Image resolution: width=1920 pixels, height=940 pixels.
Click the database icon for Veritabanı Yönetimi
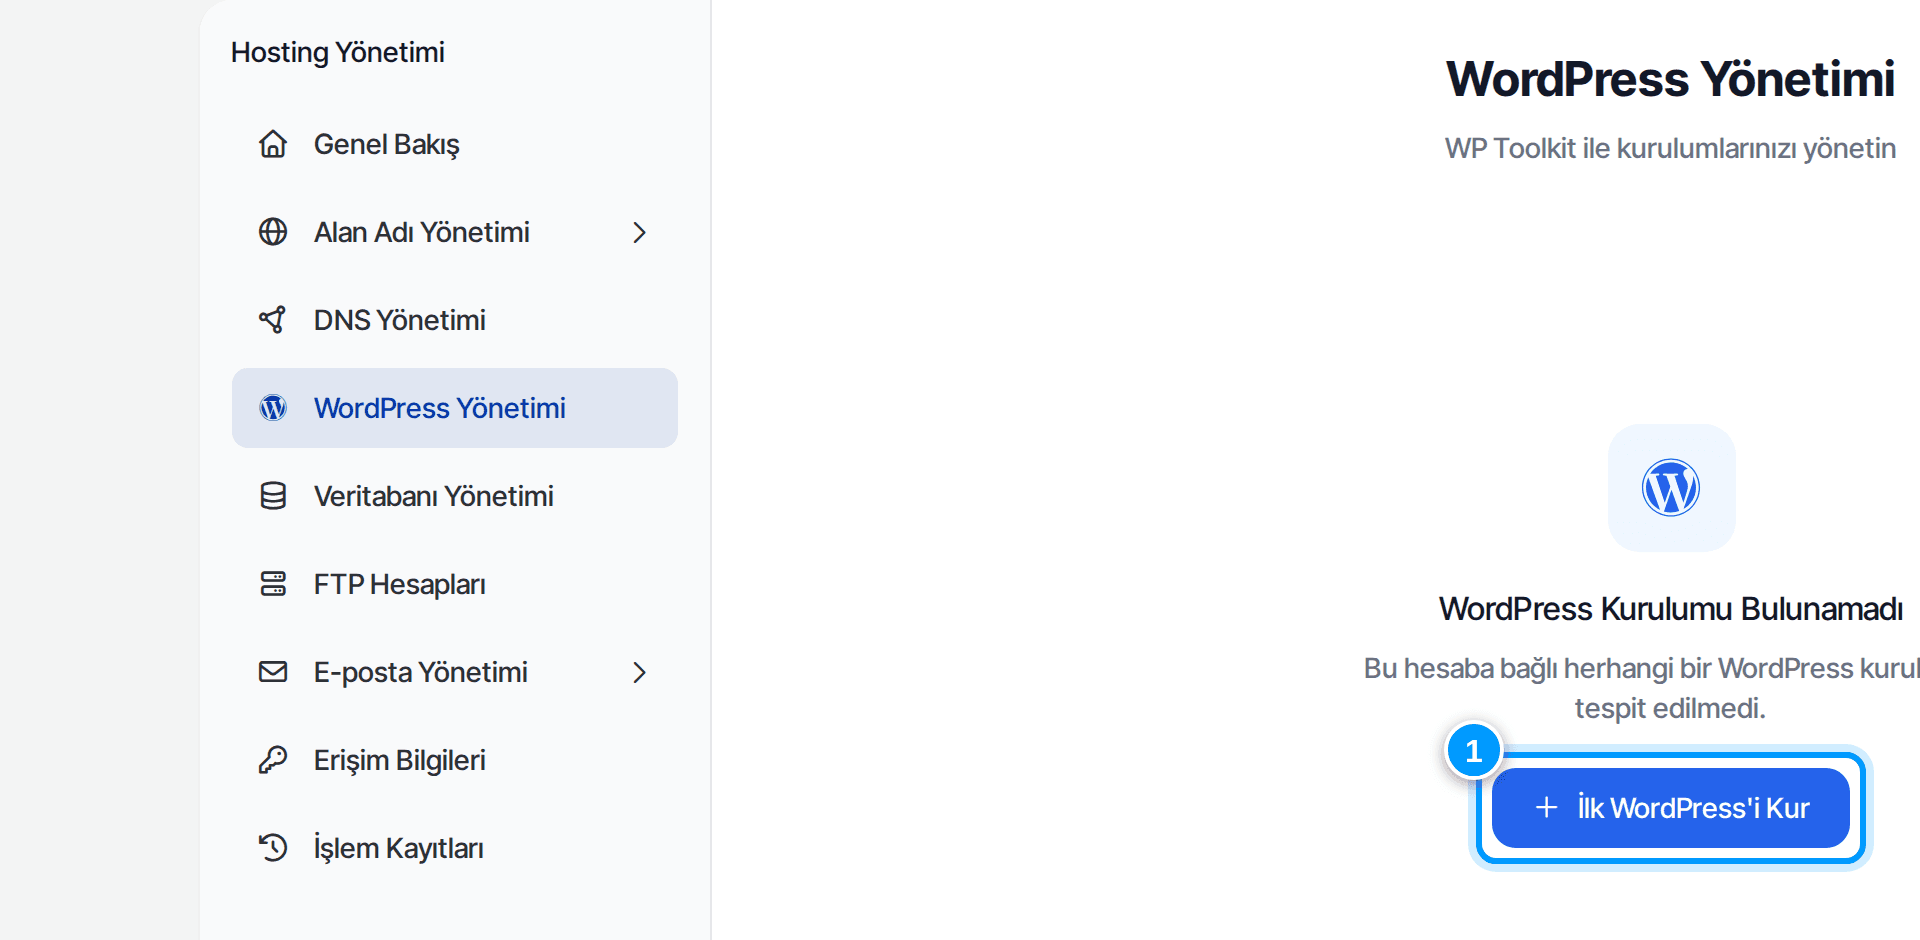pos(273,496)
